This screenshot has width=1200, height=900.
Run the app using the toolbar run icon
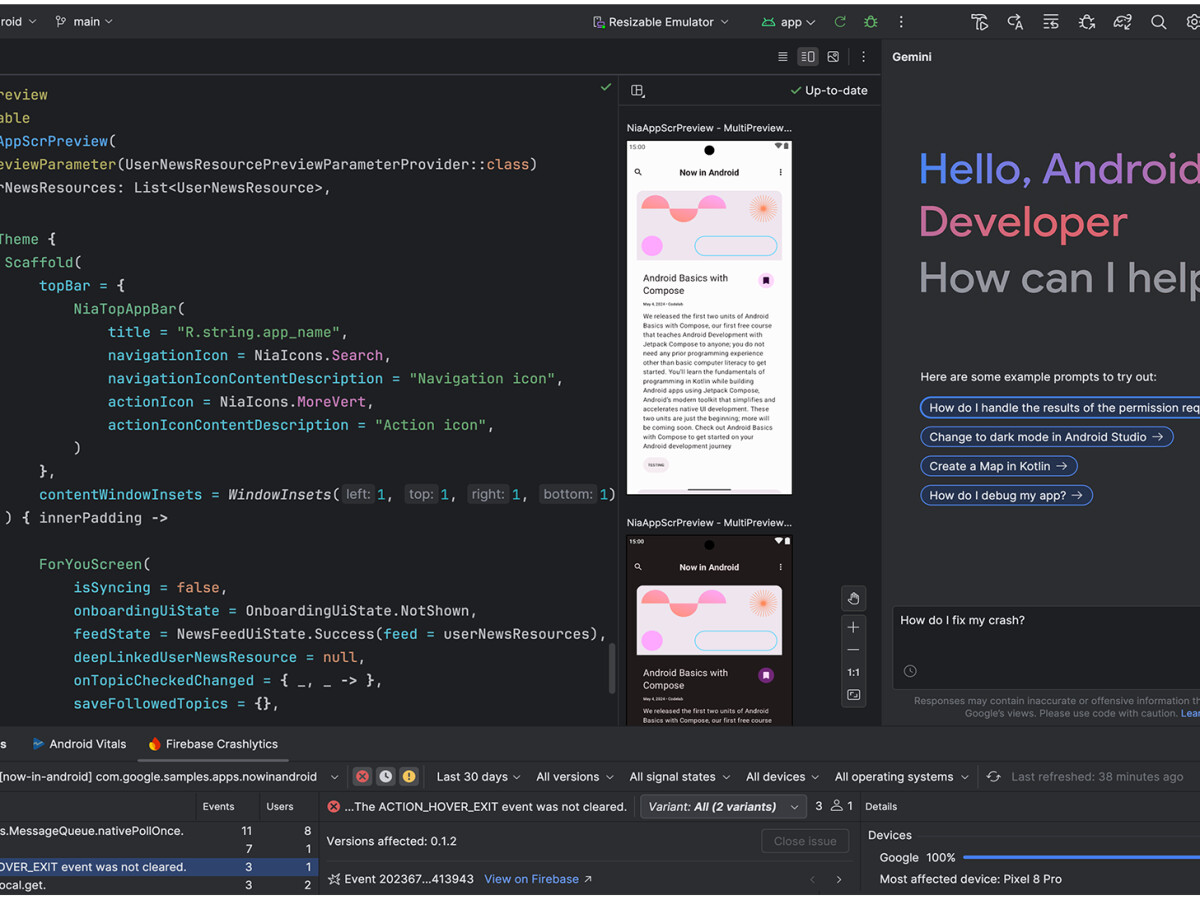[840, 21]
